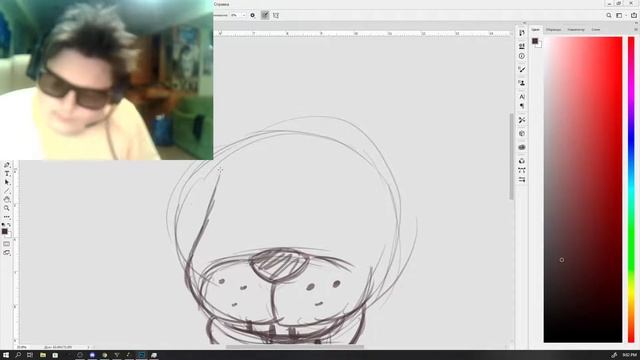
Task: Switch to the Образцы tab
Action: click(553, 29)
